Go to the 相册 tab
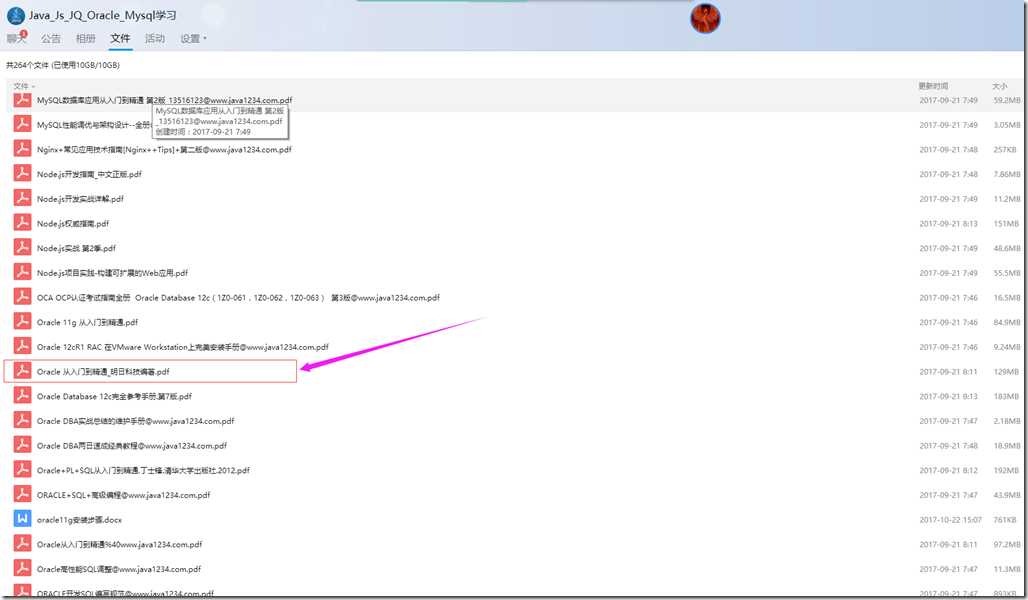The width and height of the screenshot is (1028, 600). (85, 39)
